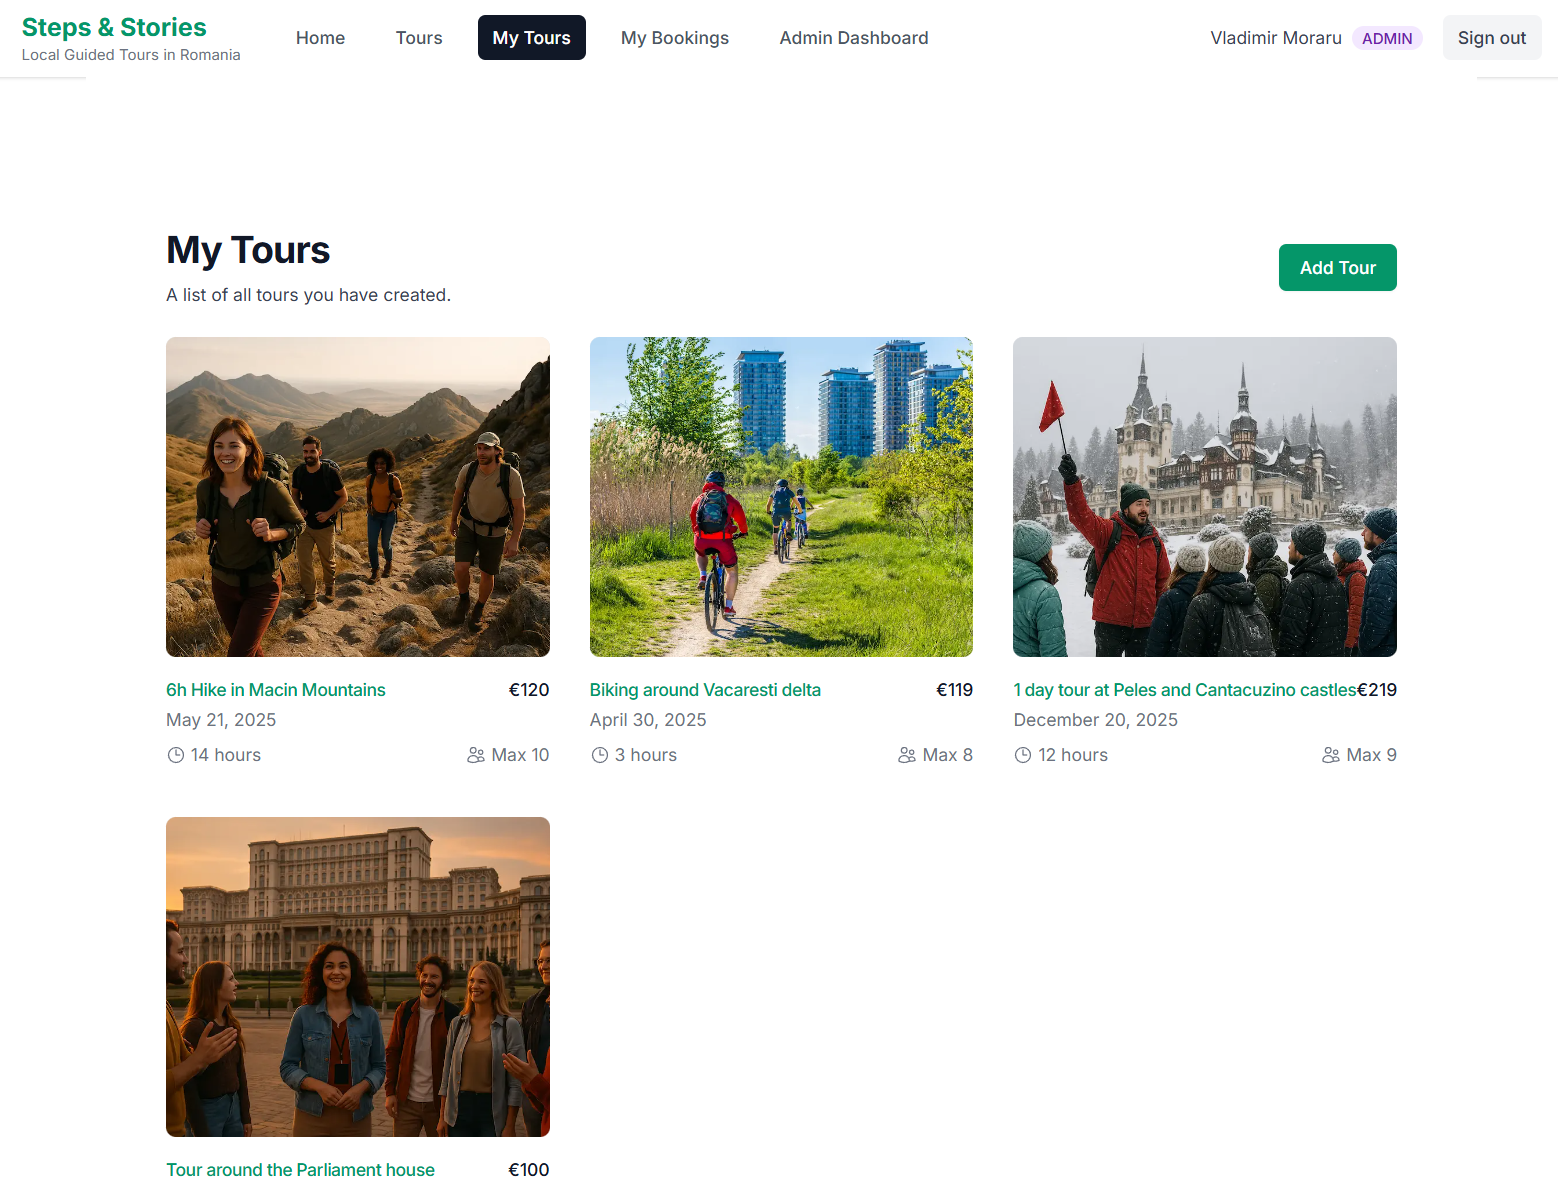The width and height of the screenshot is (1558, 1183).
Task: Click the date December 20, 2025
Action: coord(1096,720)
